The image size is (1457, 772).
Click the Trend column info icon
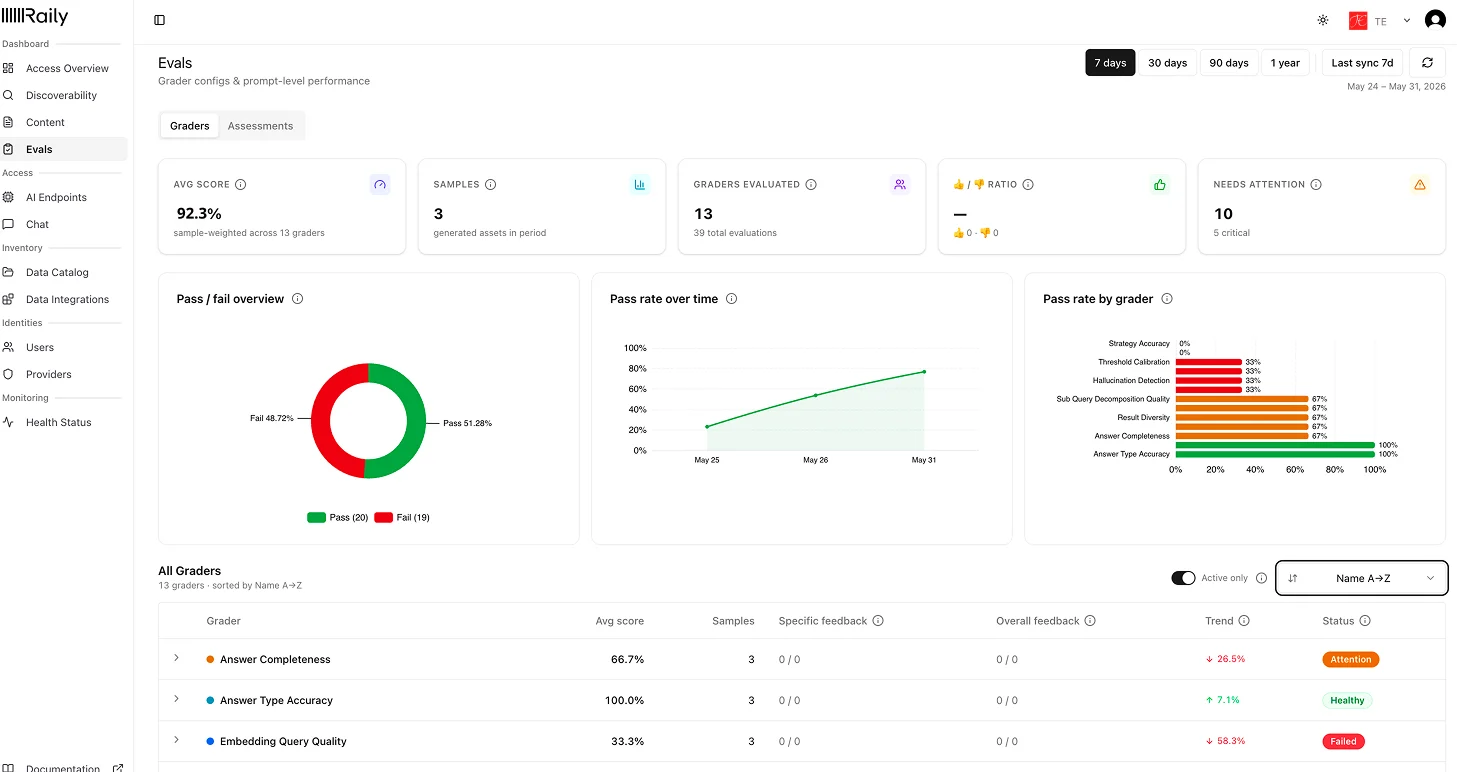point(1244,621)
